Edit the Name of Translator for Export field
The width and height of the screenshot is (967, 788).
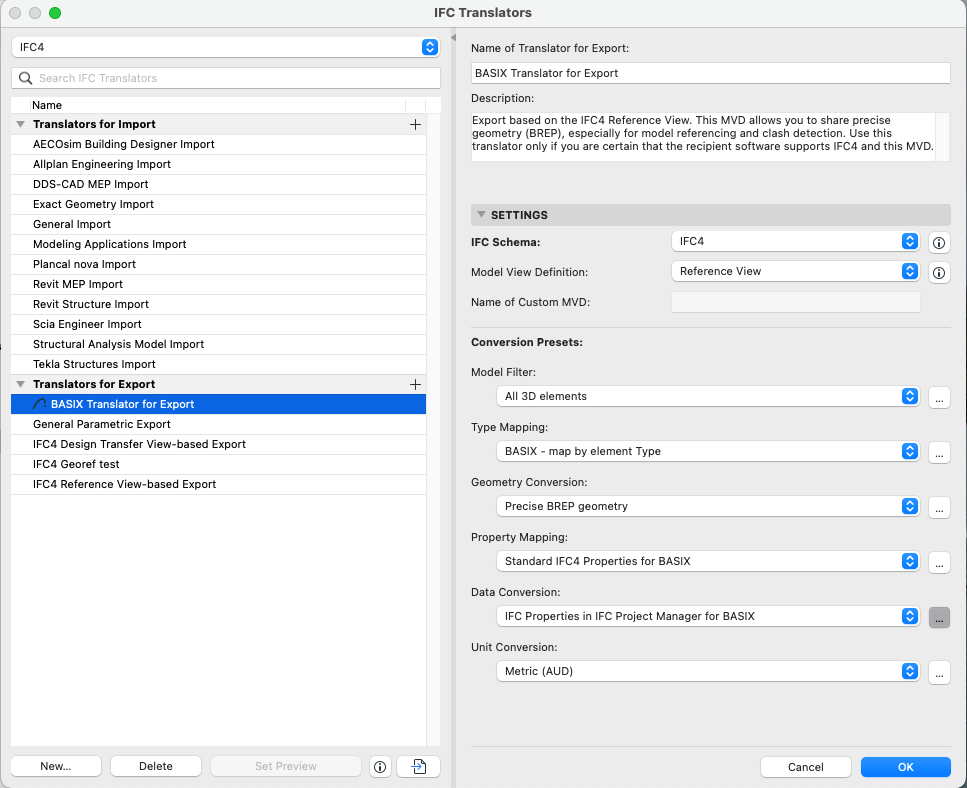[710, 73]
